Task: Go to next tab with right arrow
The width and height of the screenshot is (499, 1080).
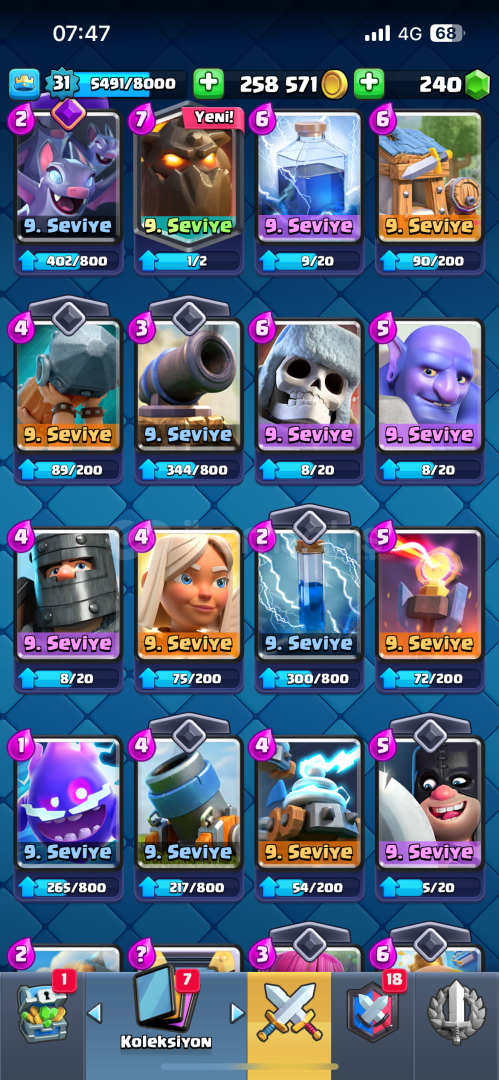Action: pyautogui.click(x=237, y=1012)
